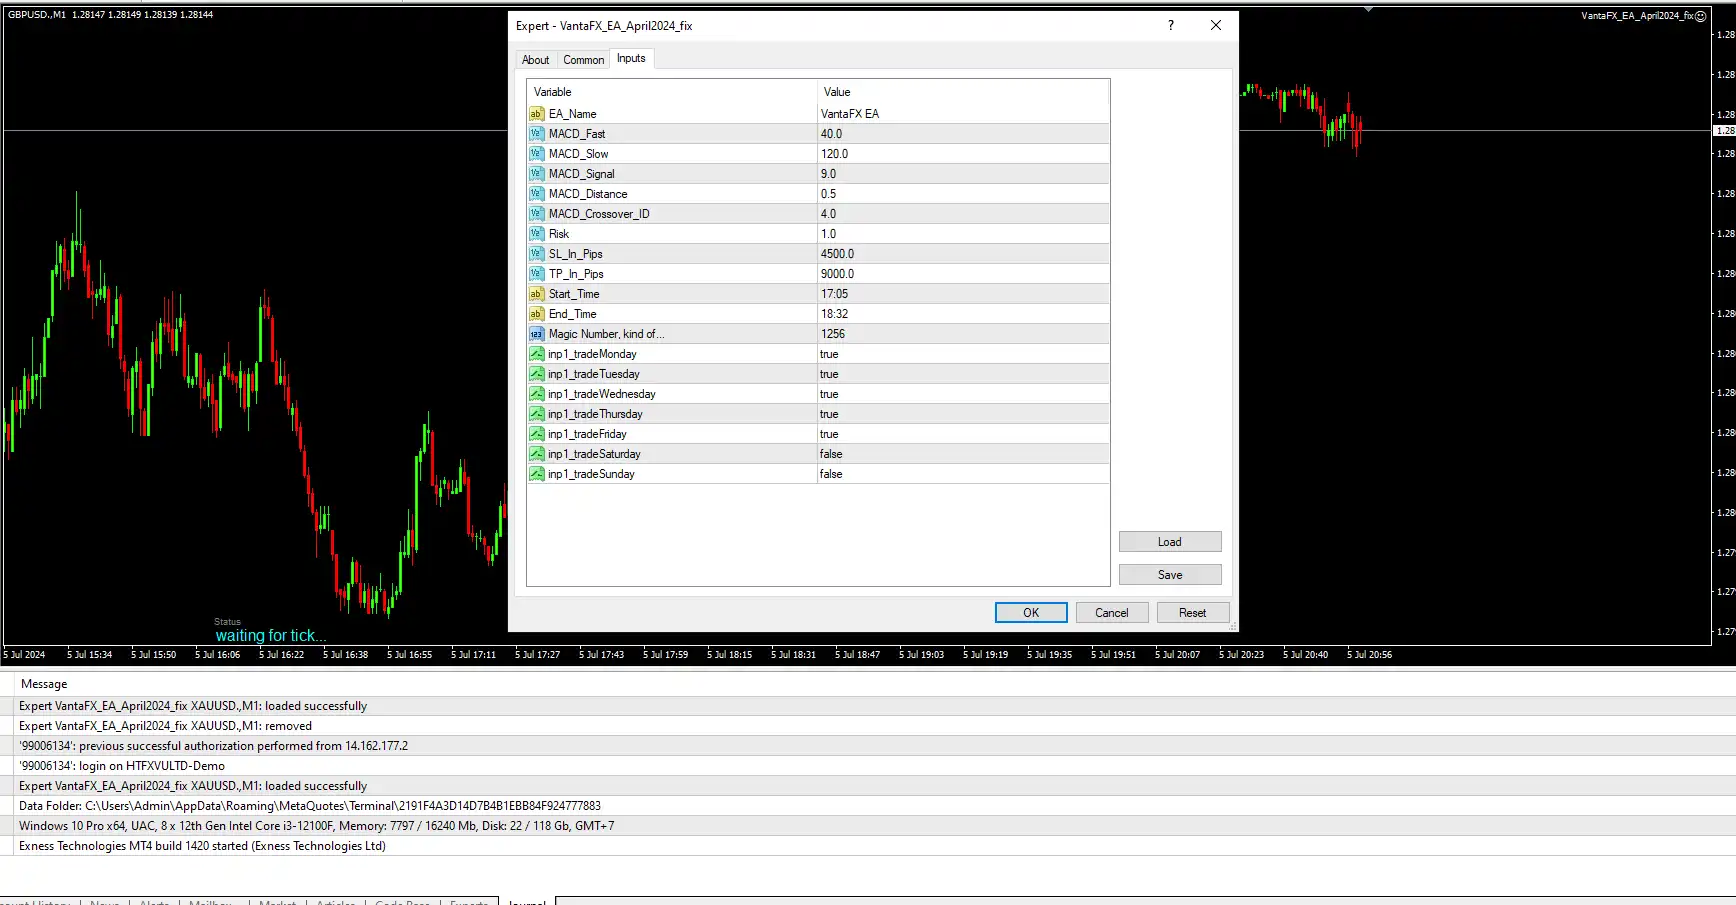The width and height of the screenshot is (1736, 905).
Task: Click the bool icon beside inp1_tradeMonday
Action: click(x=537, y=354)
